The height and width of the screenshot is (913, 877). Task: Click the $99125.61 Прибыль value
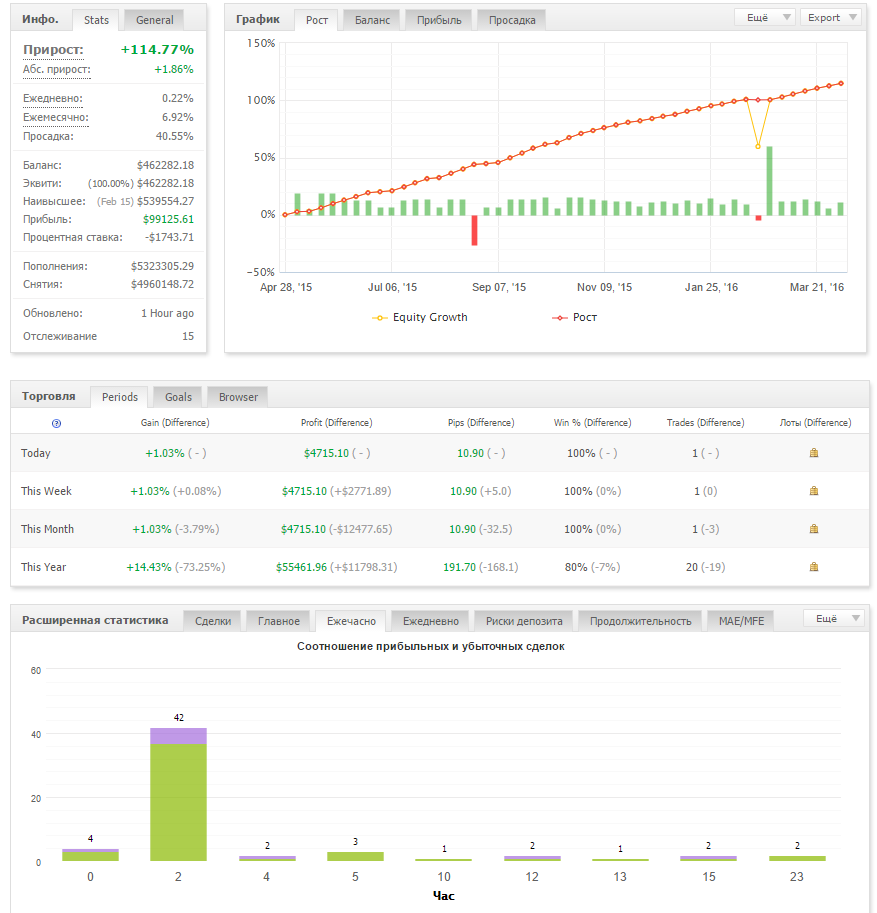pyautogui.click(x=168, y=220)
